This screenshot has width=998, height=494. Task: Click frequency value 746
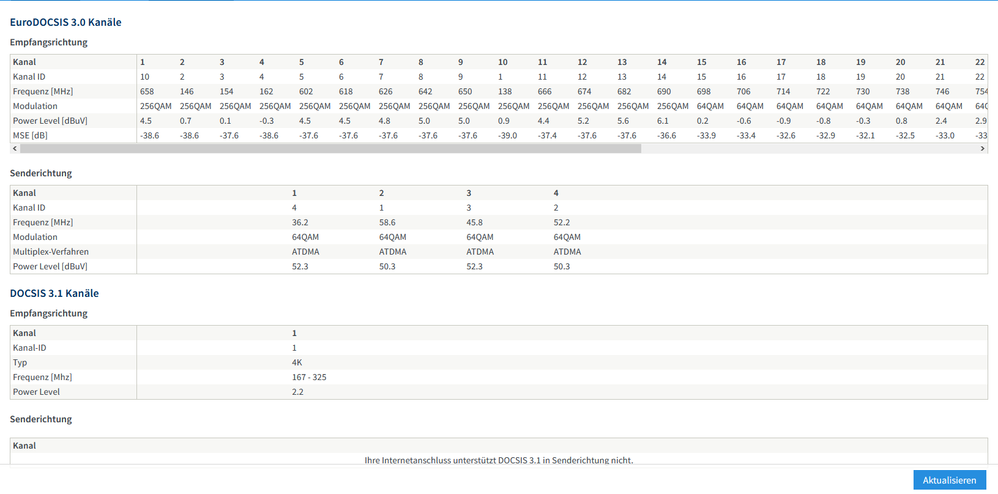coord(943,92)
